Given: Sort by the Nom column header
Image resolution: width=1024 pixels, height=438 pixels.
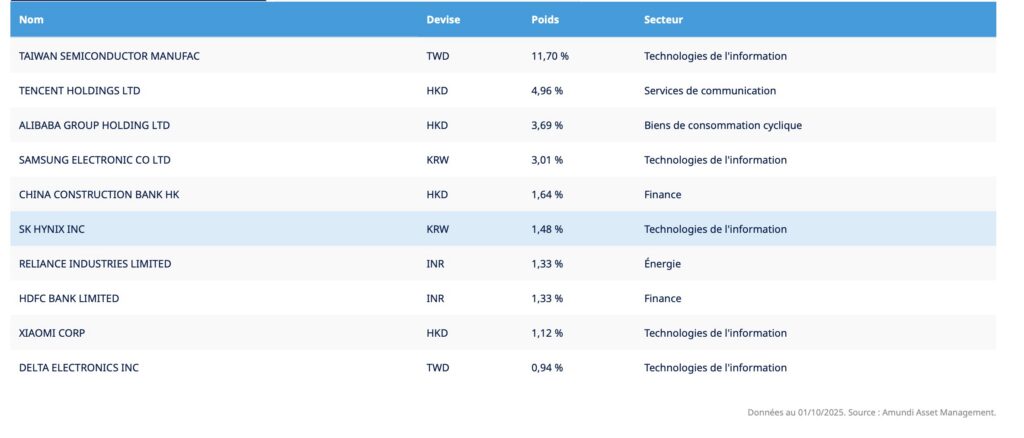Looking at the screenshot, I should click(x=31, y=20).
